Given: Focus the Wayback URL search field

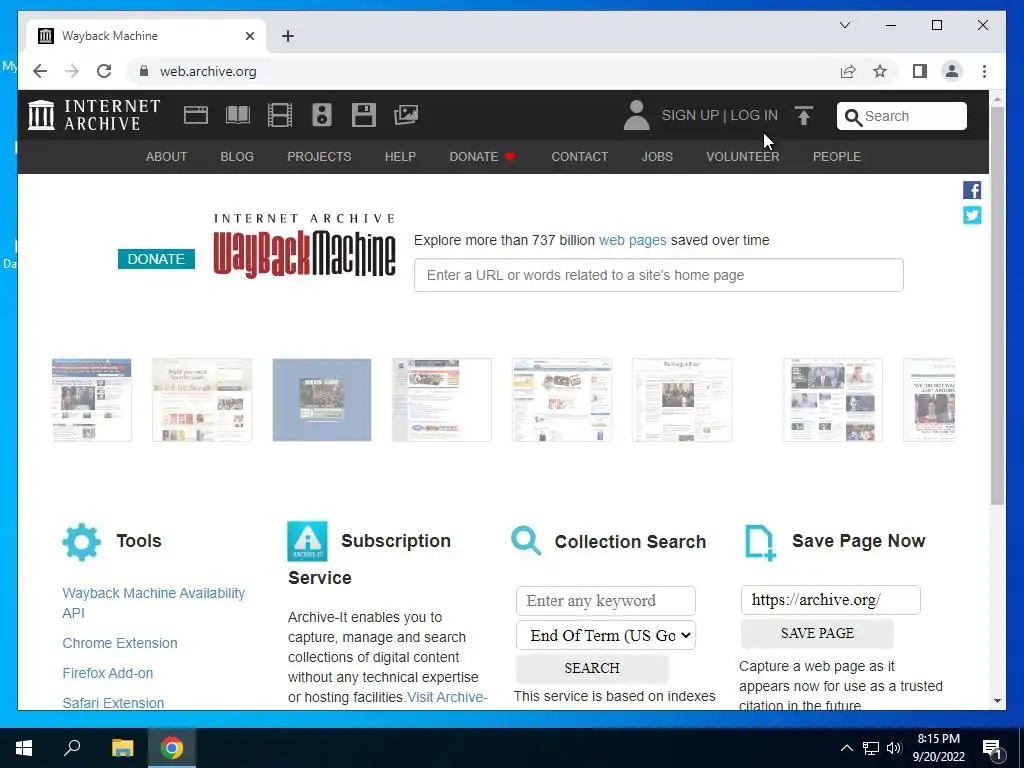Looking at the screenshot, I should pos(658,275).
